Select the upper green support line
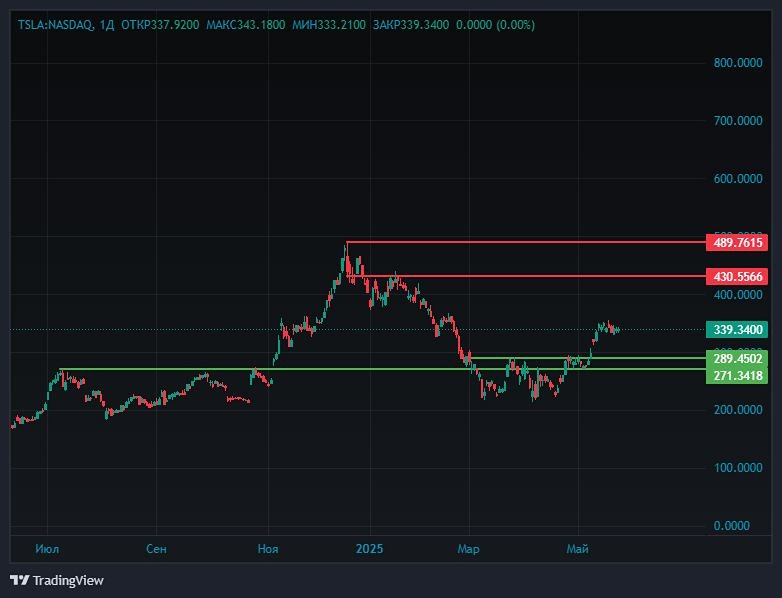Image resolution: width=782 pixels, height=598 pixels. click(588, 358)
